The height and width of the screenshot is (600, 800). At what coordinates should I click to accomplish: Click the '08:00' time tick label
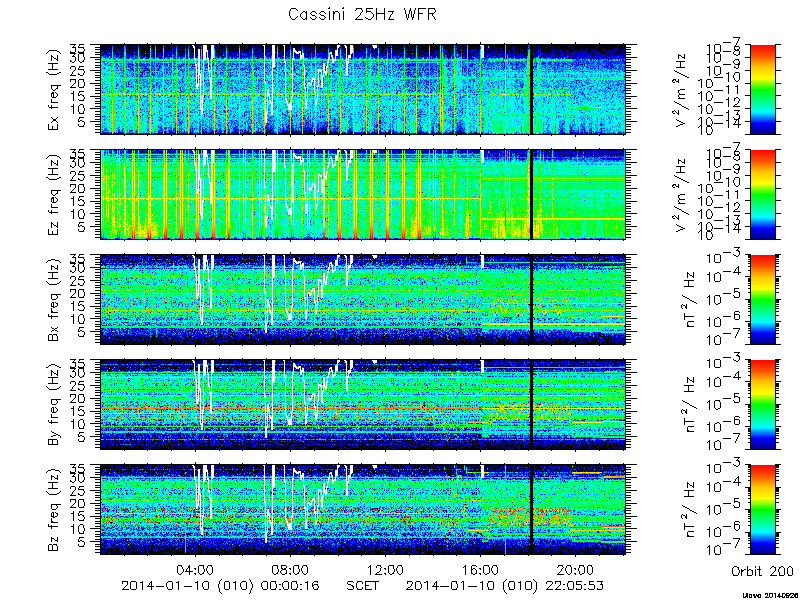[290, 569]
